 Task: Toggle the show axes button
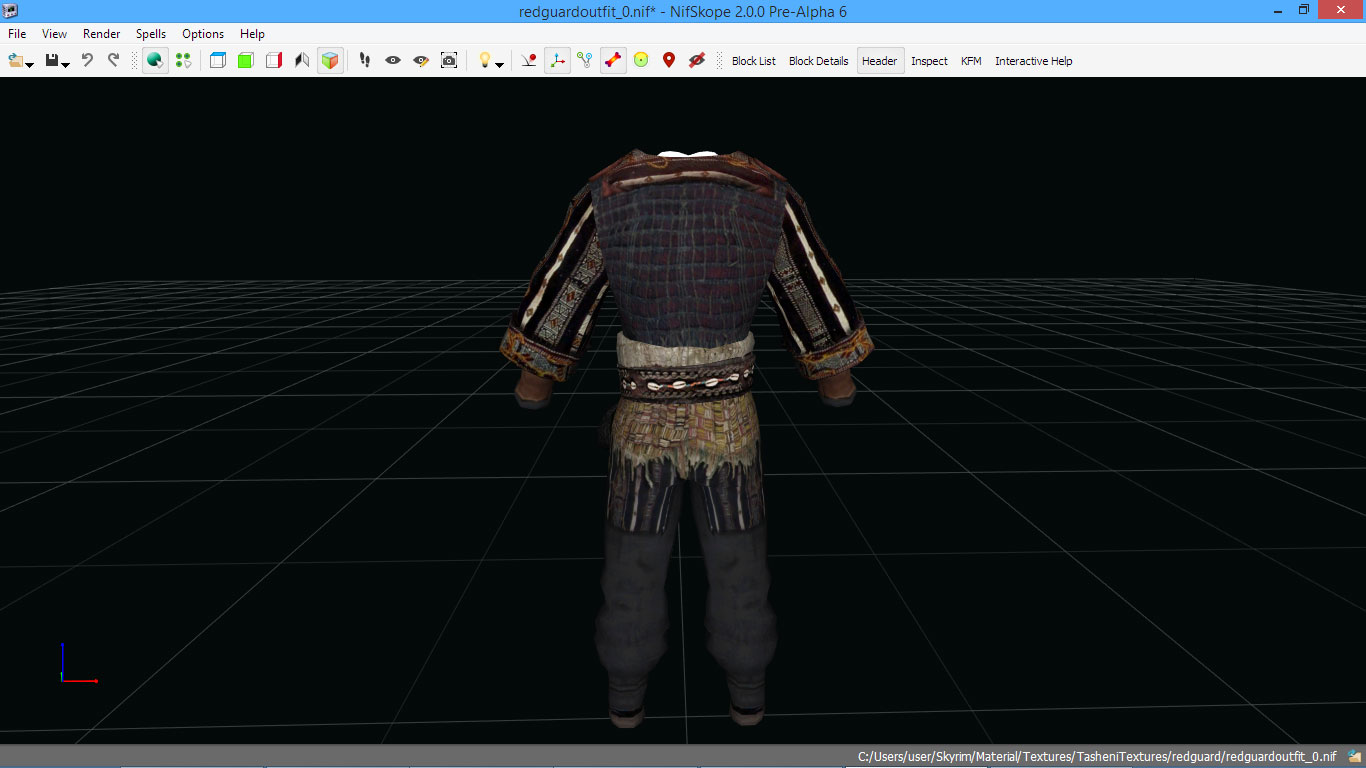557,61
